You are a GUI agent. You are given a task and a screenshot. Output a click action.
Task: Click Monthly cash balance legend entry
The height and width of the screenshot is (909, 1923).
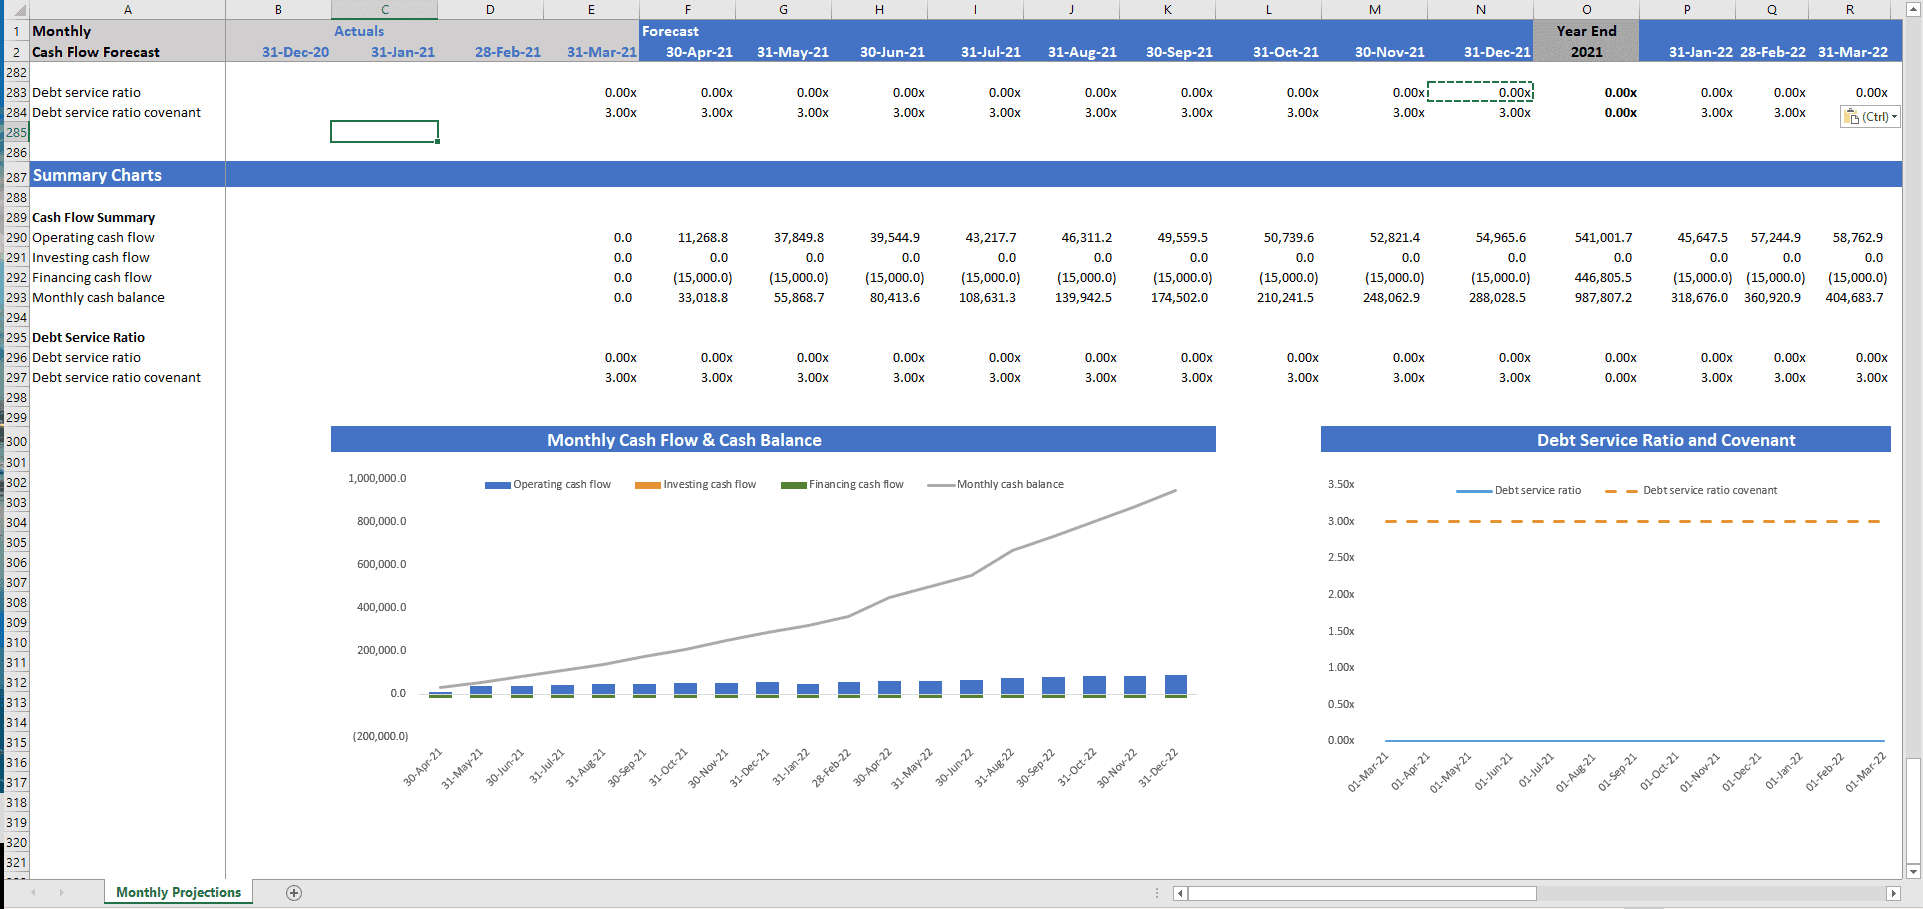(x=996, y=484)
